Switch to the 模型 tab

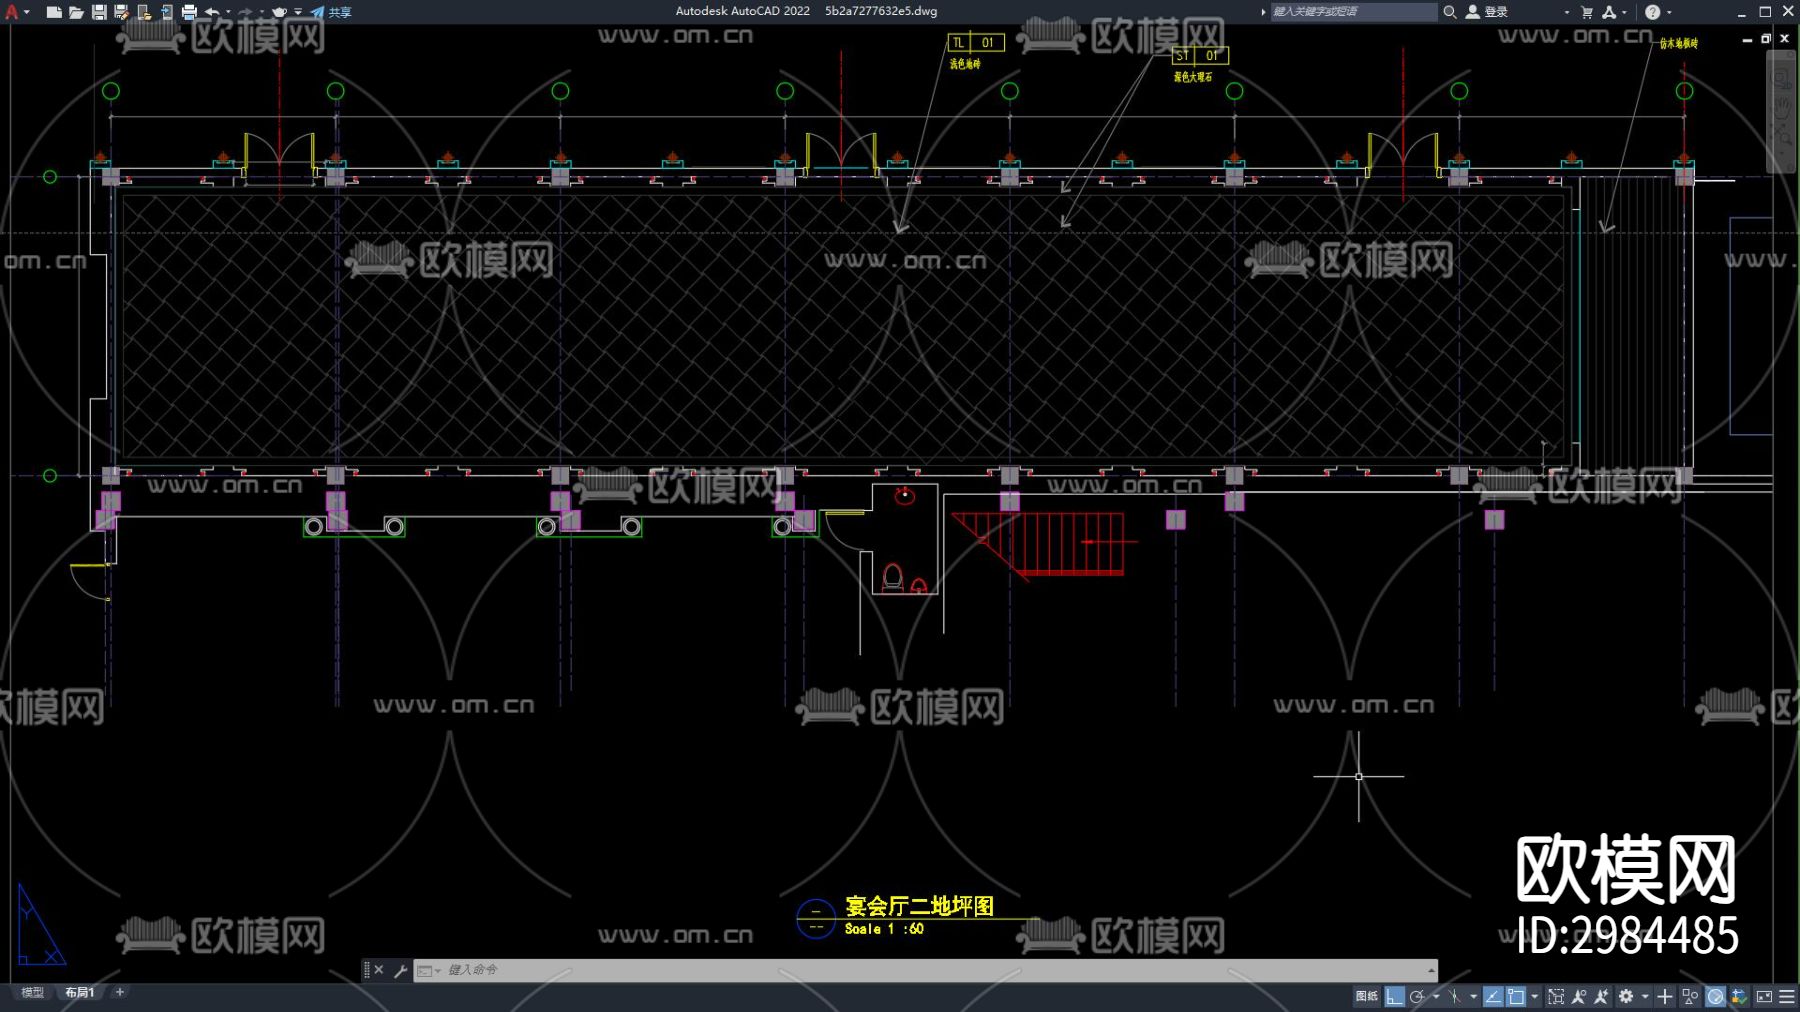click(33, 992)
